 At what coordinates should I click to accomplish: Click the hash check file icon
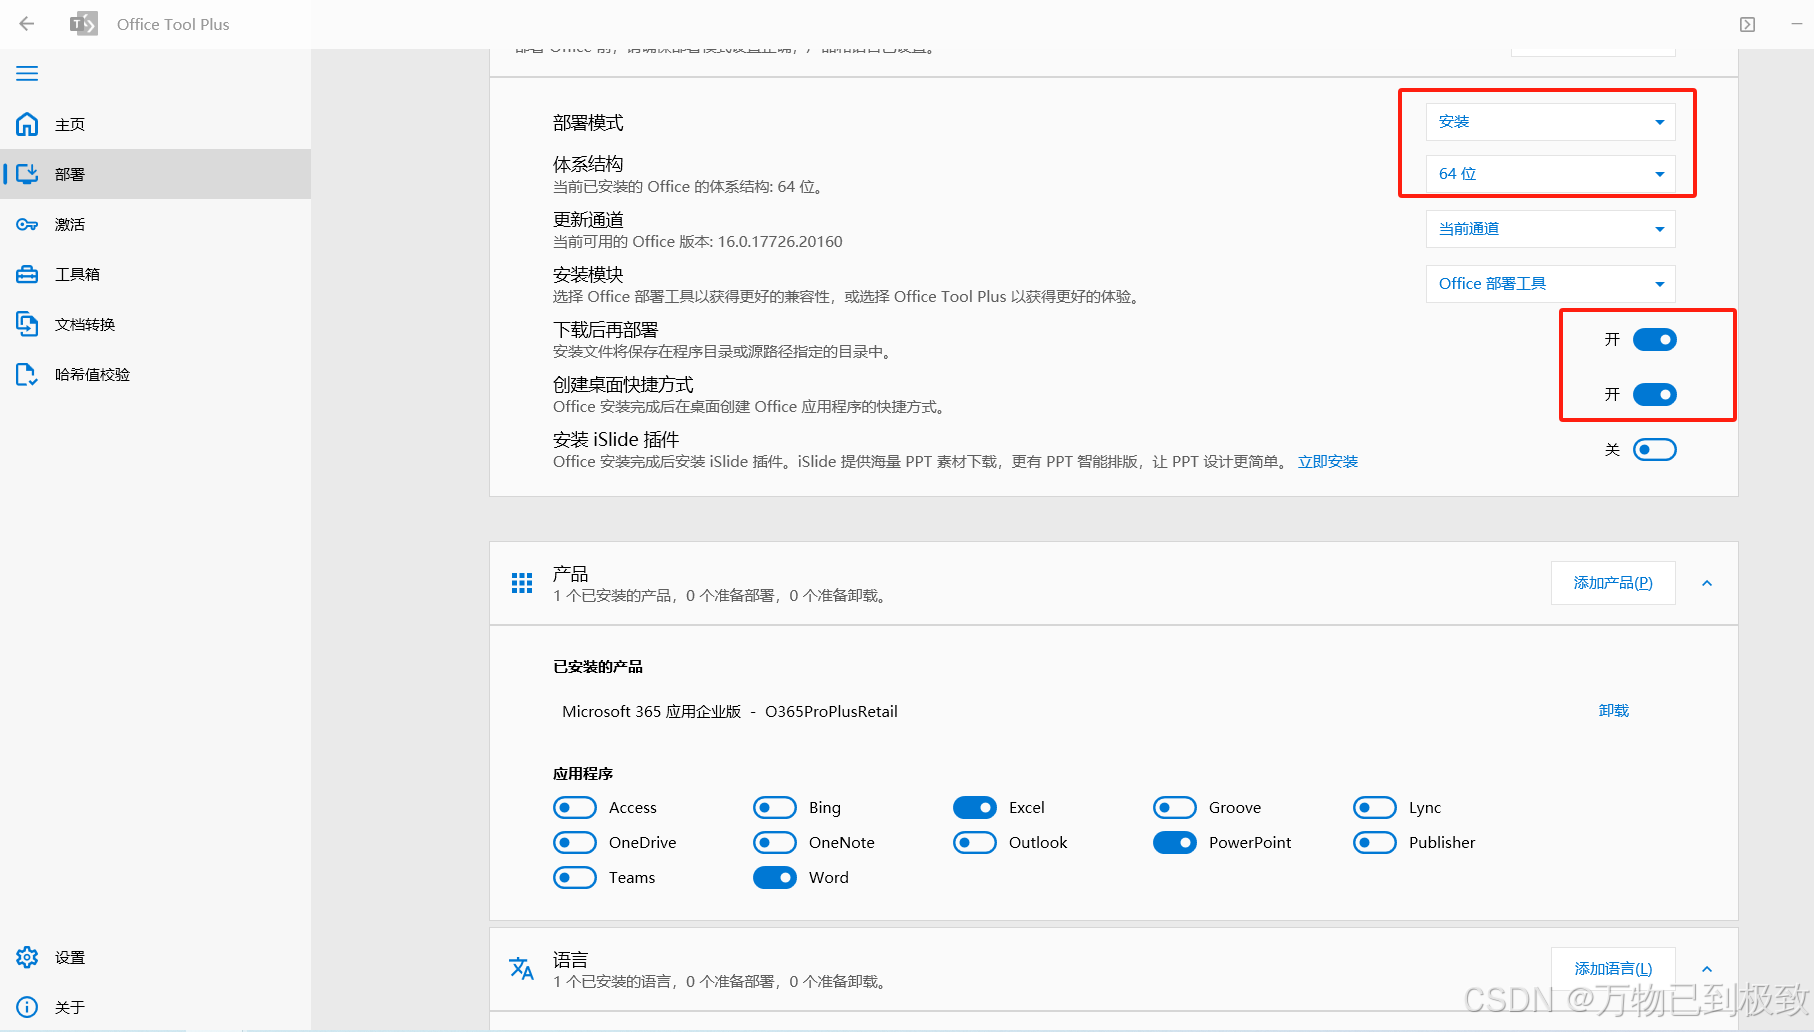tap(27, 374)
